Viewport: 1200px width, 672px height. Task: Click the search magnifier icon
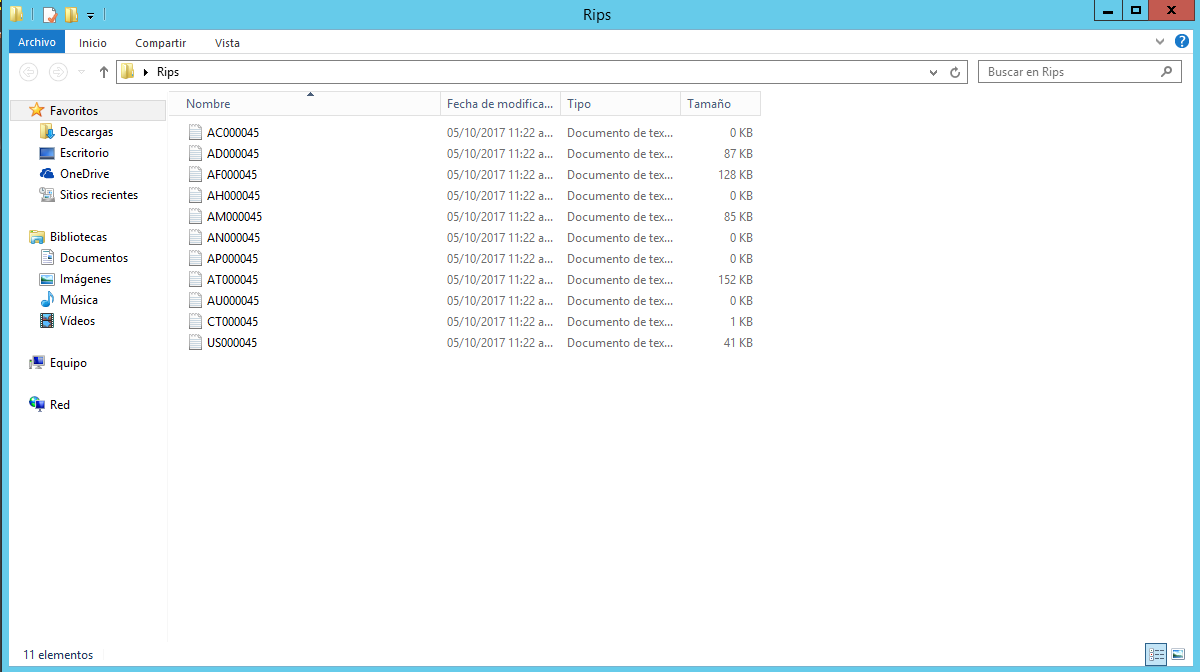(x=1166, y=72)
